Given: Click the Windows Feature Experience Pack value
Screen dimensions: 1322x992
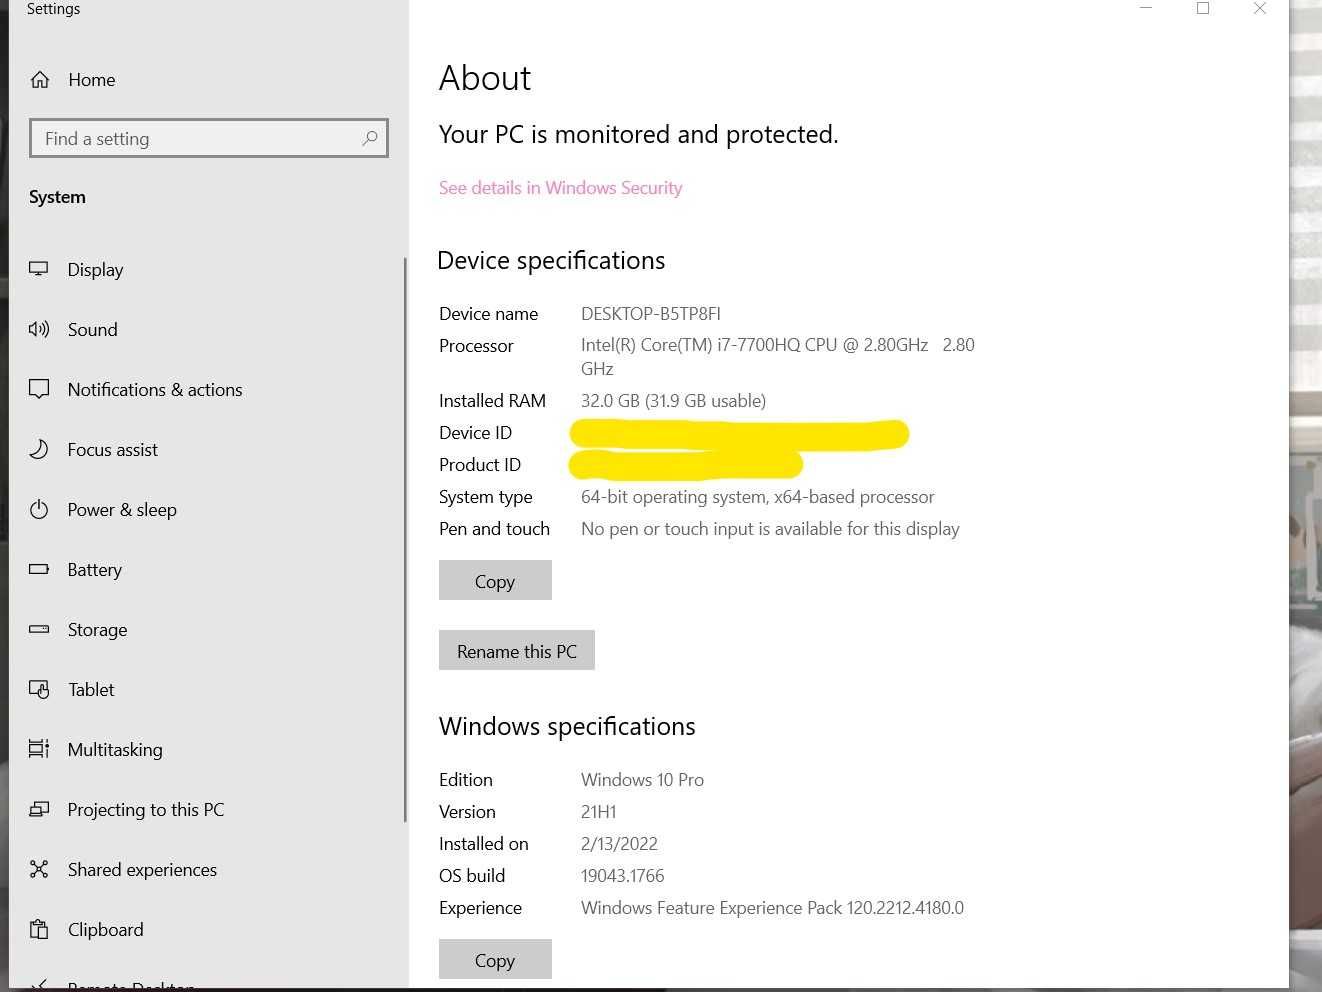Looking at the screenshot, I should pos(772,907).
